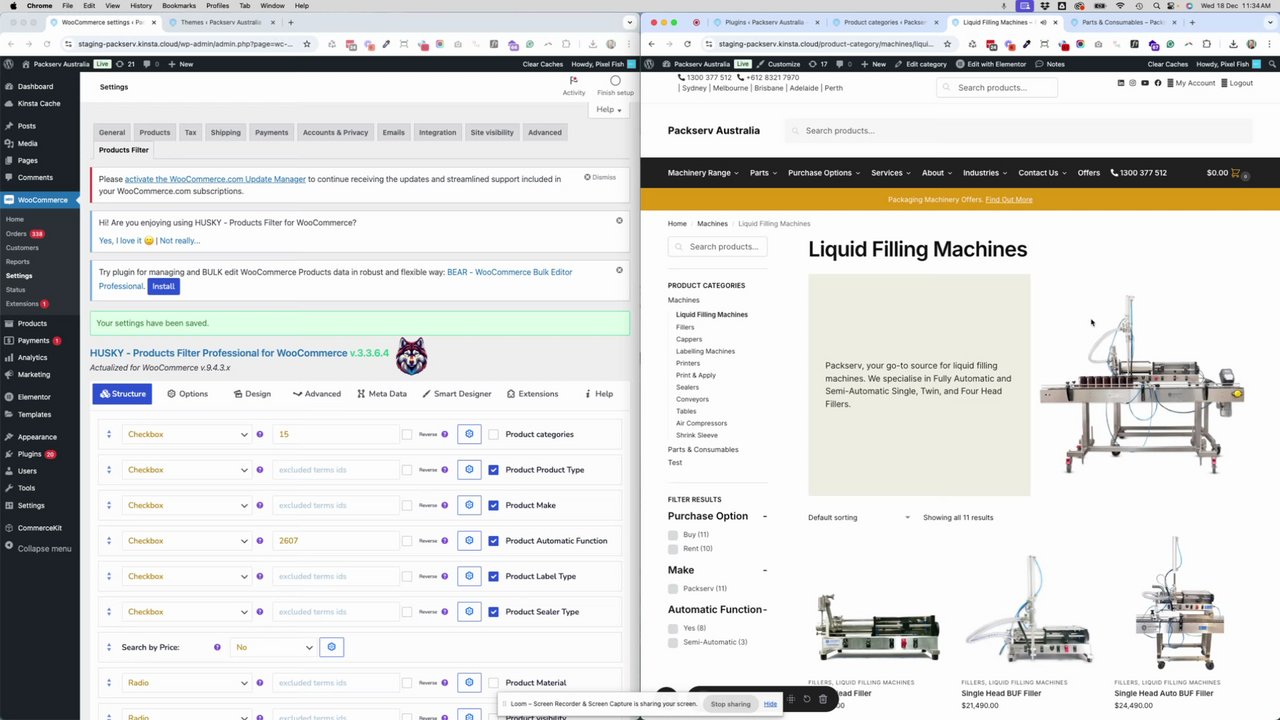The width and height of the screenshot is (1280, 720).
Task: Click the 'Yes, I love it' link
Action: coord(126,241)
